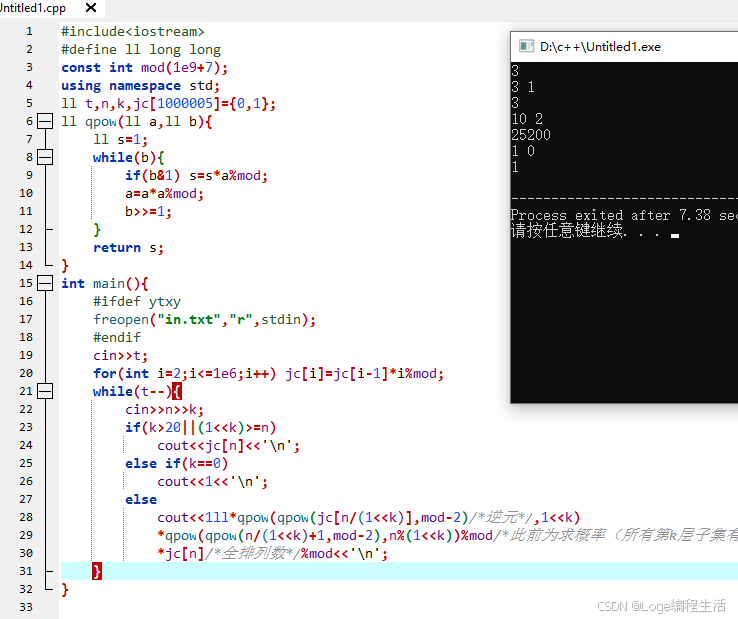Click highlighted opening brace after while(t--)
The width and height of the screenshot is (738, 619).
176,391
